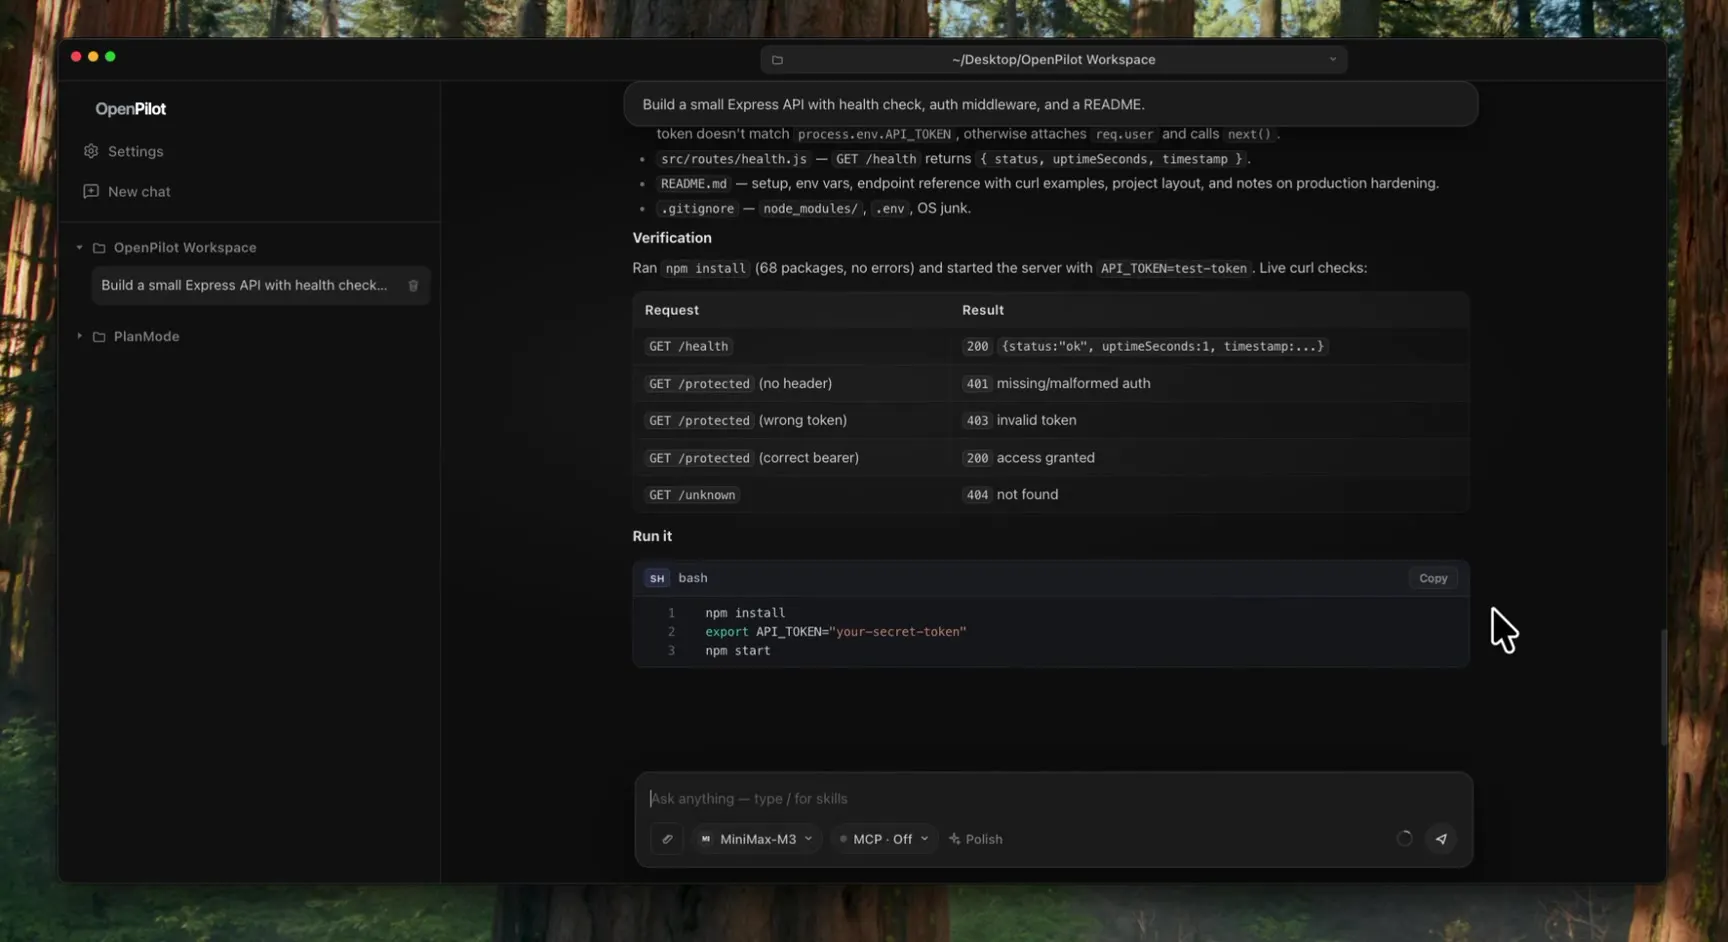This screenshot has height=942, width=1728.
Task: Open the Settings label in sidebar
Action: pos(135,151)
